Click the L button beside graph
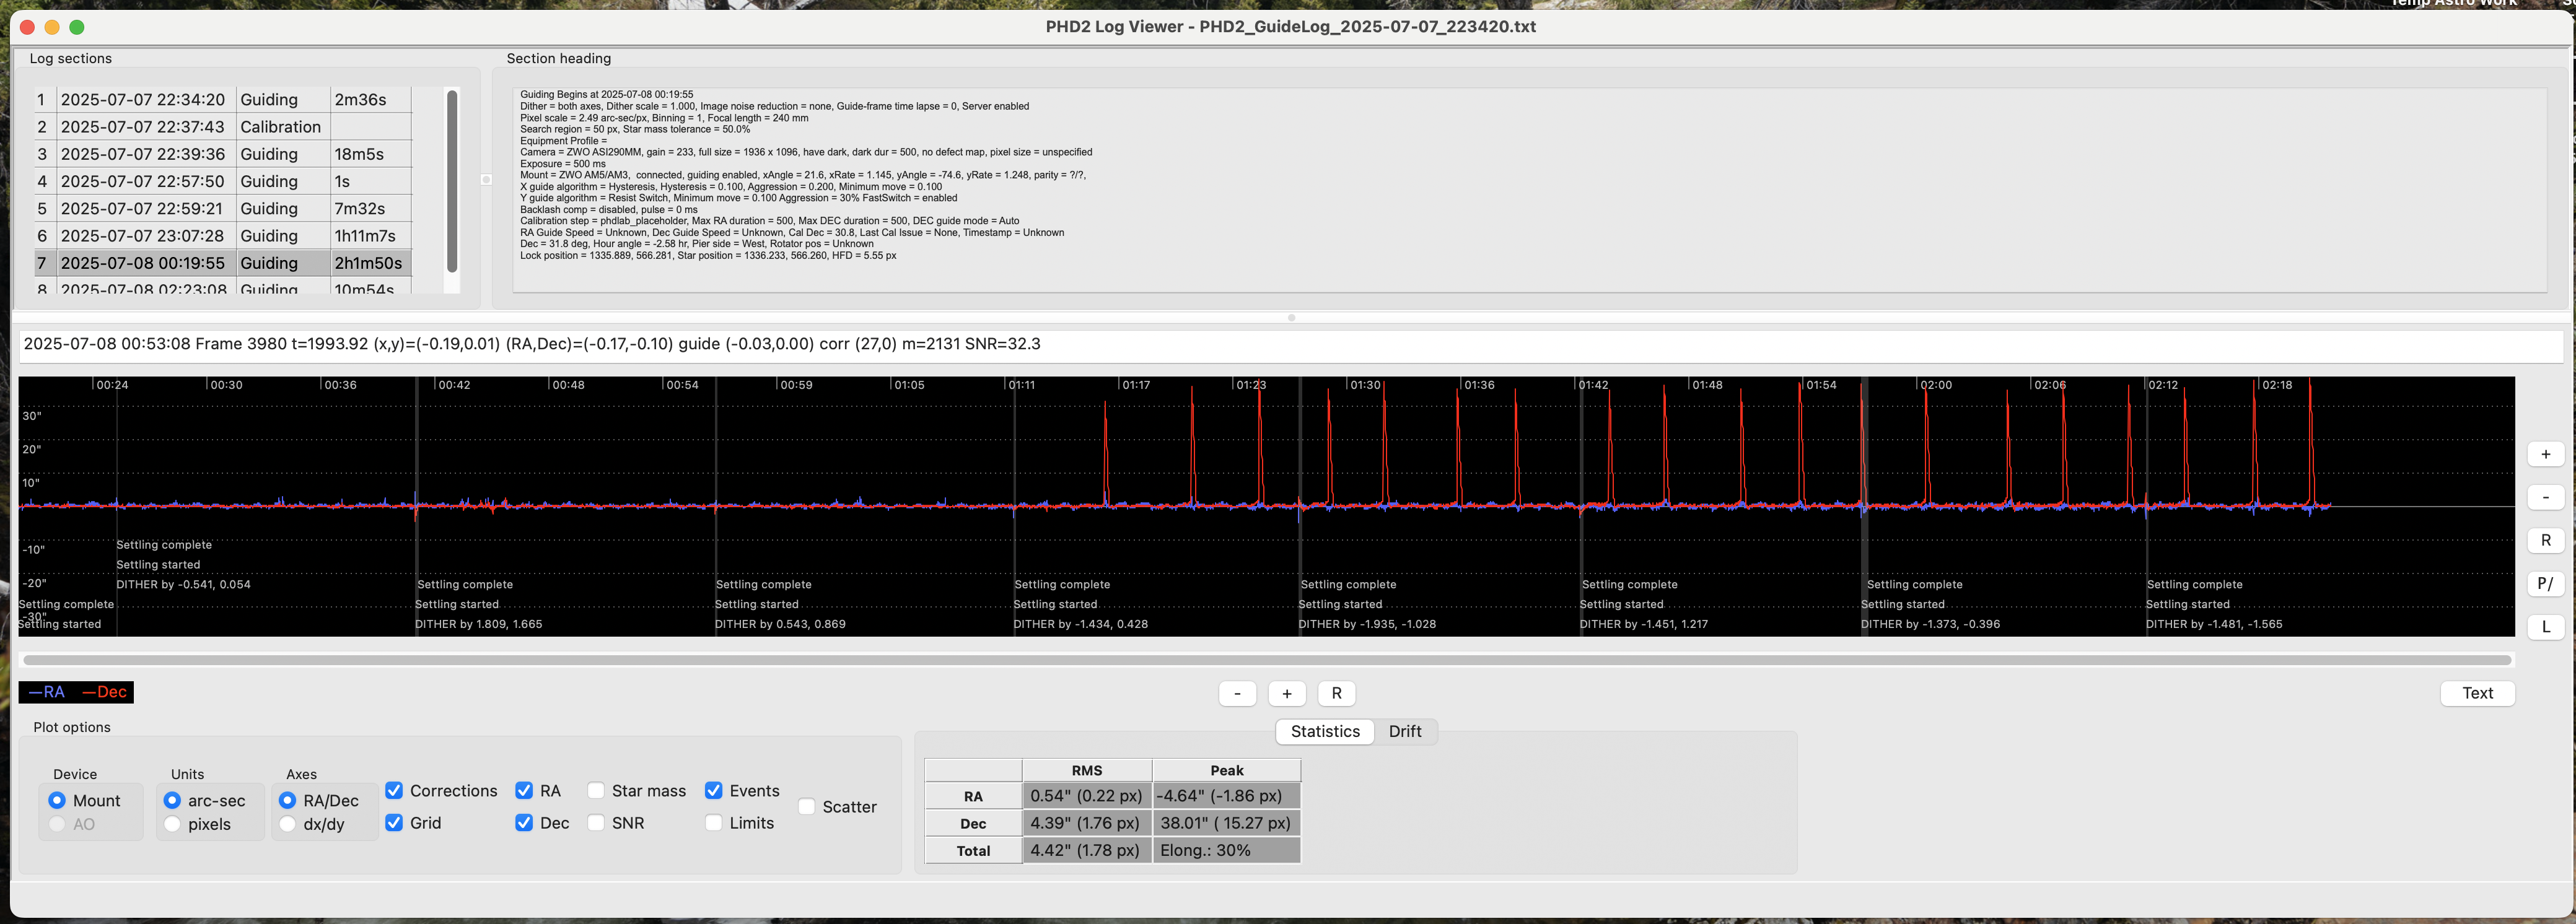This screenshot has height=924, width=2576. 2545,627
